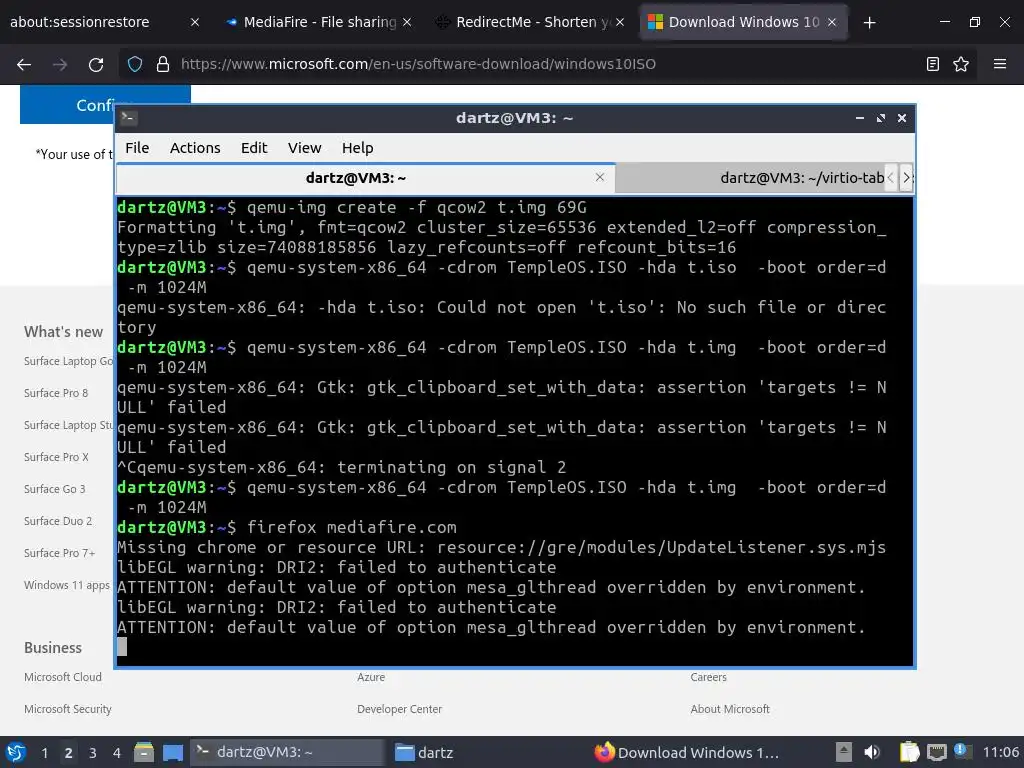Switch to the MediaFire File sharing tab
Viewport: 1024px width, 768px height.
319,22
